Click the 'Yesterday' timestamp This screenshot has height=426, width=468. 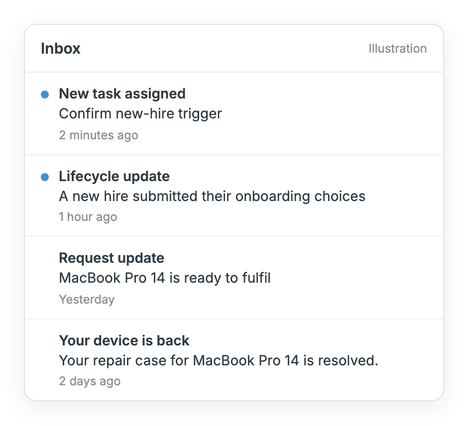pos(87,299)
